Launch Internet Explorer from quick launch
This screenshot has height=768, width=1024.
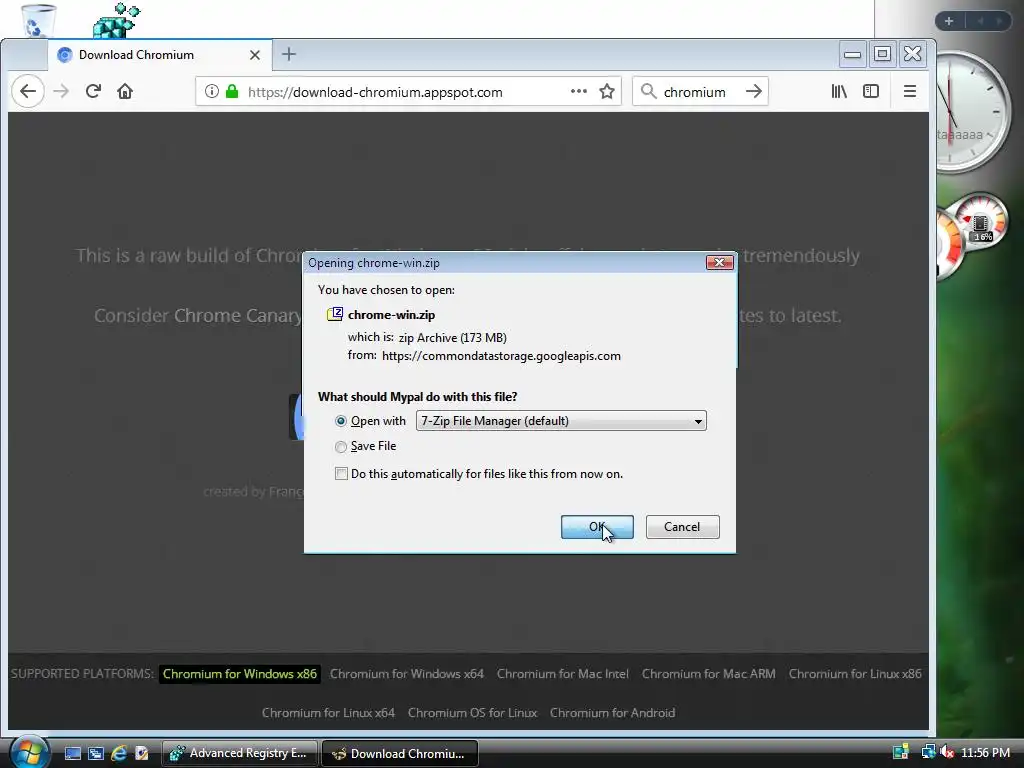(118, 754)
